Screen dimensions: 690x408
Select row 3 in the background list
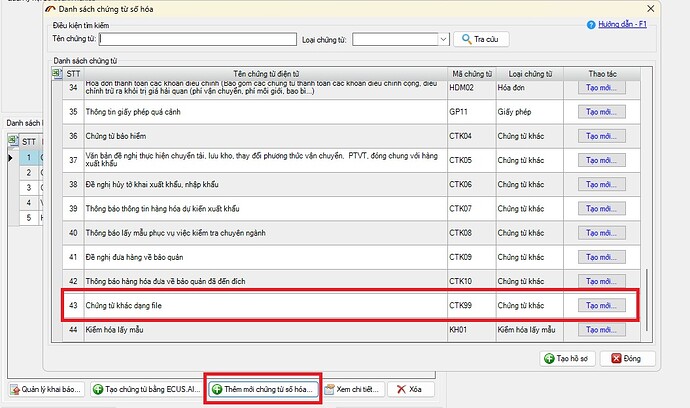pos(29,187)
